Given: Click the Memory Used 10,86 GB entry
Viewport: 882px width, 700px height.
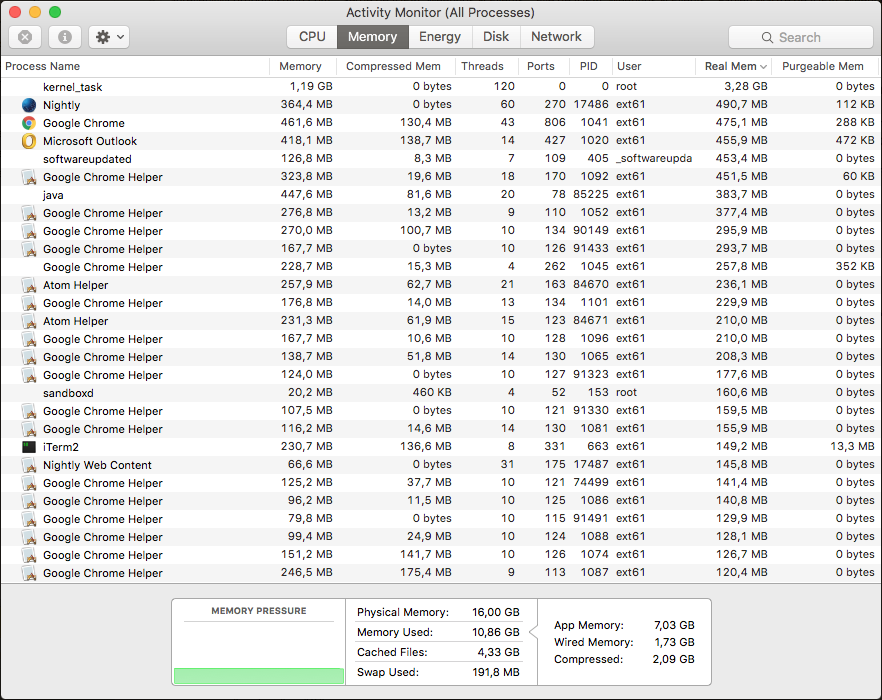Looking at the screenshot, I should pos(438,632).
